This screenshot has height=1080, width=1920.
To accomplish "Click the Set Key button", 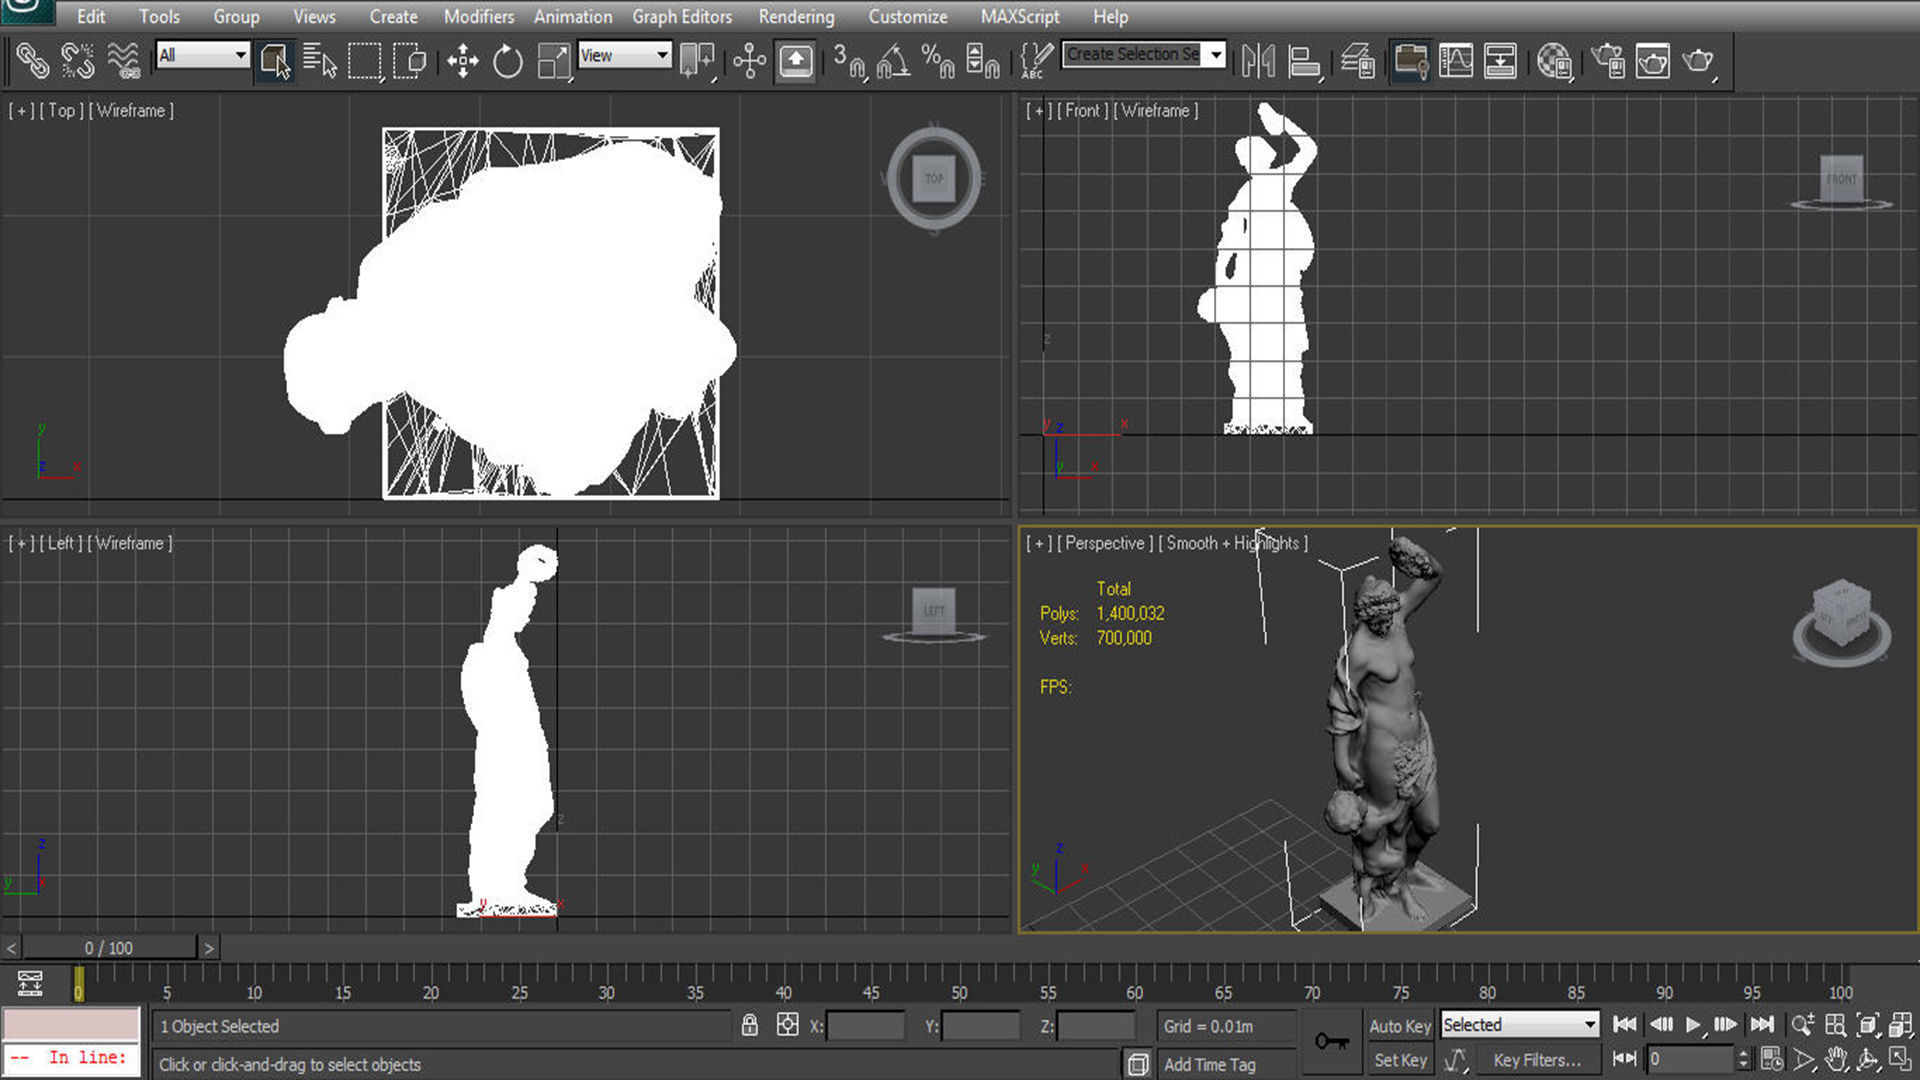I will 1400,1060.
